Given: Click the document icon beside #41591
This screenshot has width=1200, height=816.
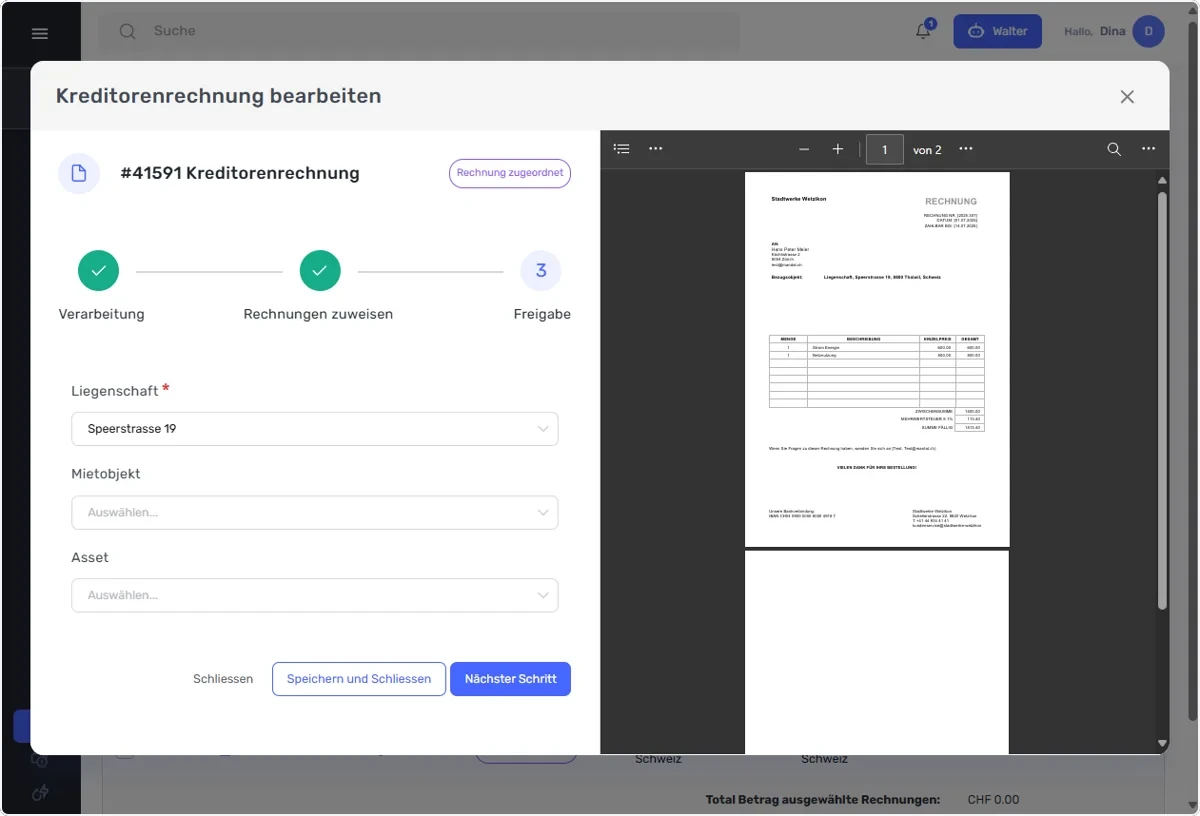Looking at the screenshot, I should coord(79,173).
